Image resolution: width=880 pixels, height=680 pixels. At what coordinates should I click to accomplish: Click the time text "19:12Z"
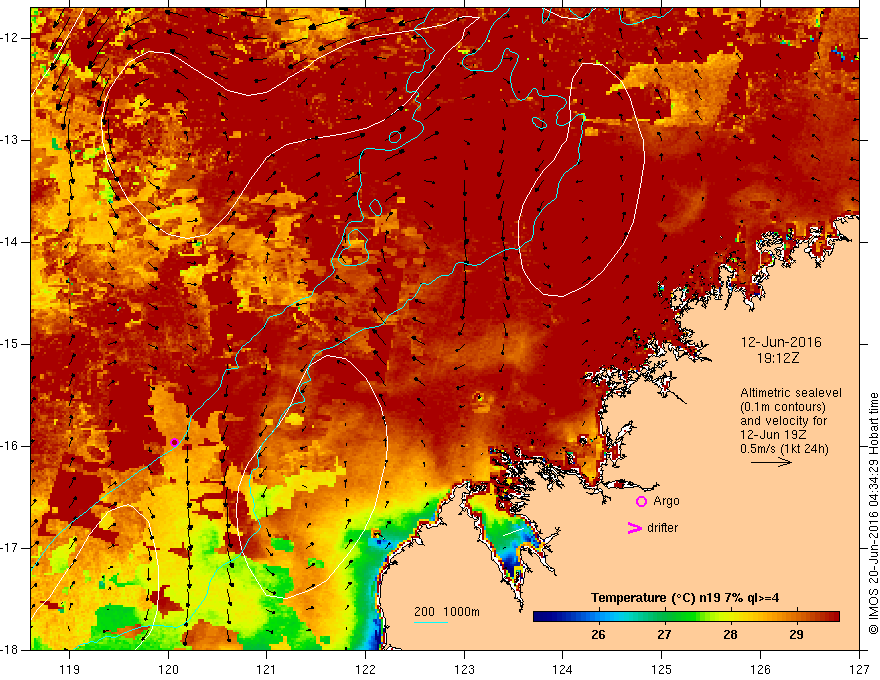point(778,358)
